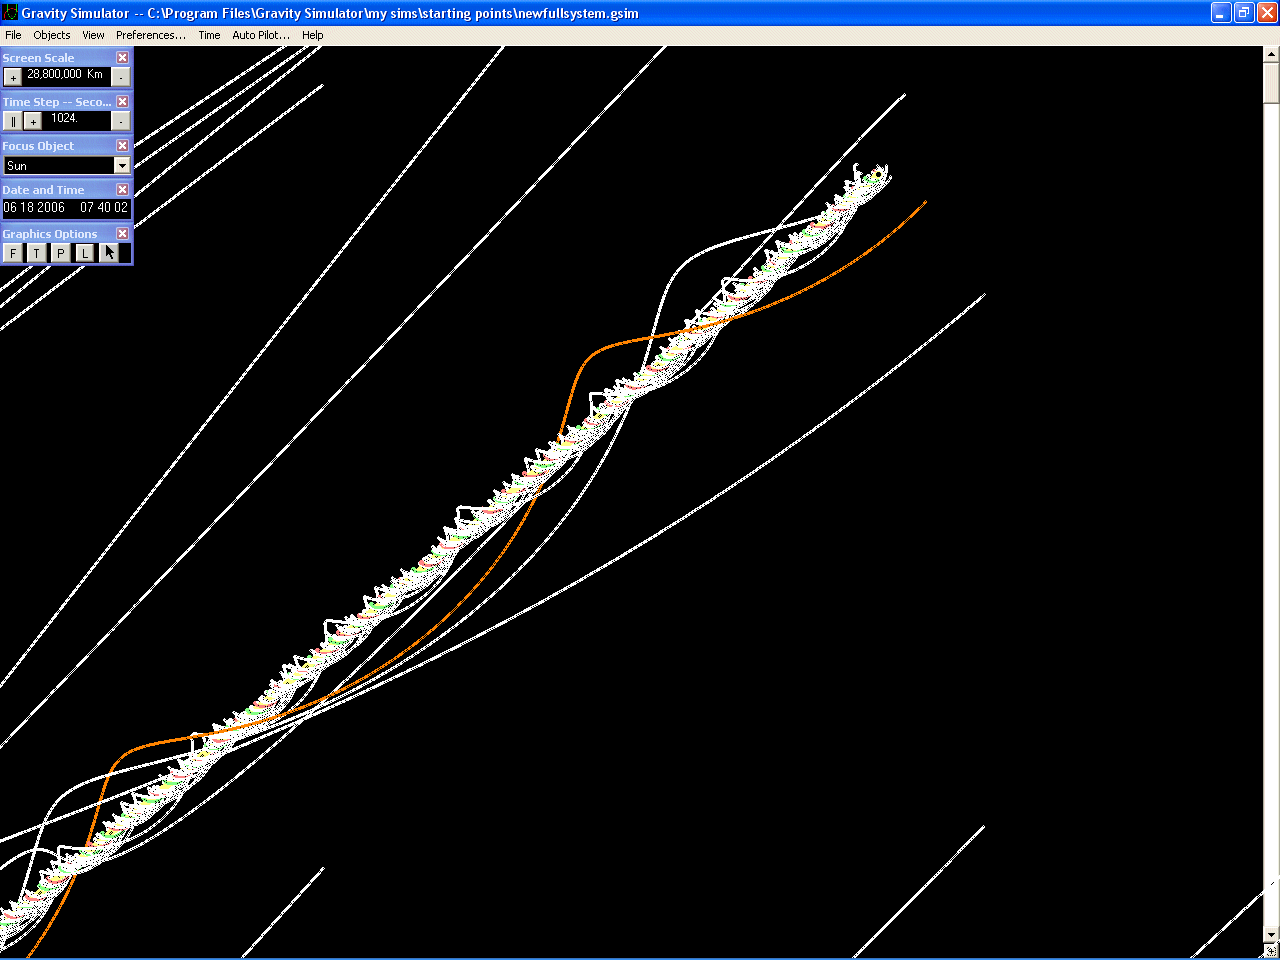Click the Graphics Options panel title
Viewport: 1280px width, 960px height.
tap(50, 234)
